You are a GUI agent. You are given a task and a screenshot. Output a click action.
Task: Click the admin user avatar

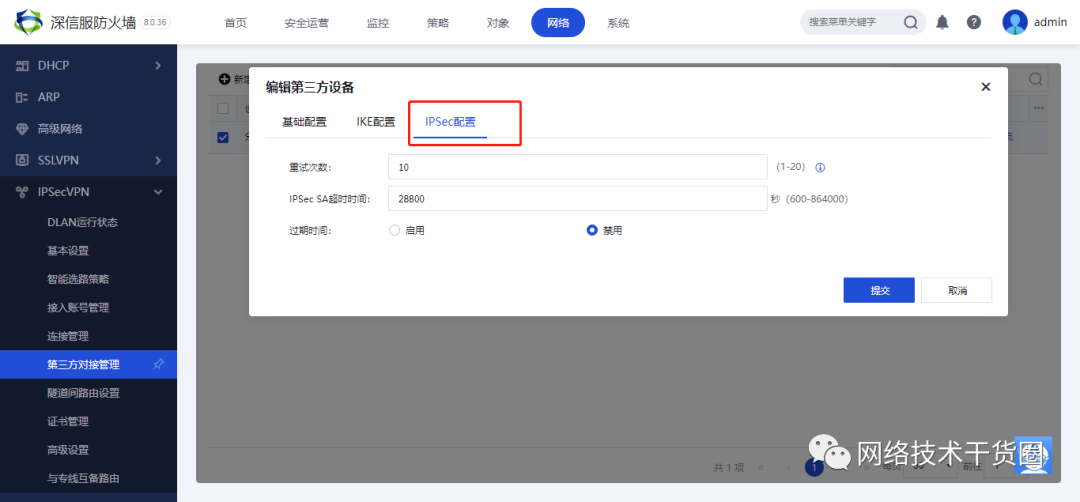(x=1015, y=22)
